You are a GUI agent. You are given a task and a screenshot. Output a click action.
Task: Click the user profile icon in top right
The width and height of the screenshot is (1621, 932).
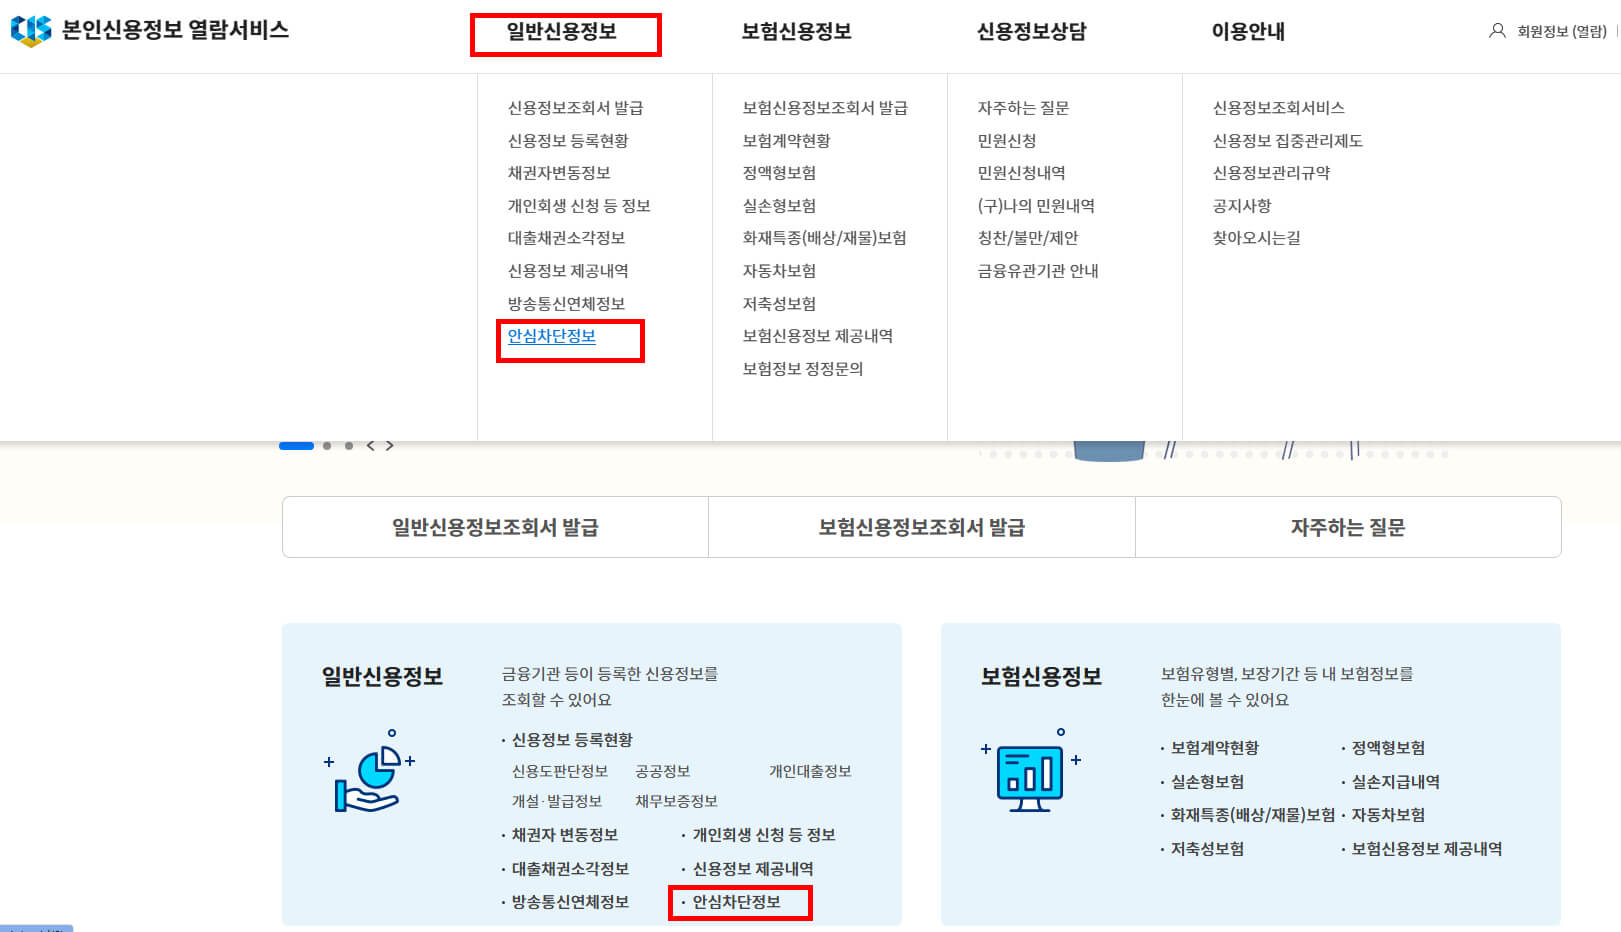point(1495,31)
